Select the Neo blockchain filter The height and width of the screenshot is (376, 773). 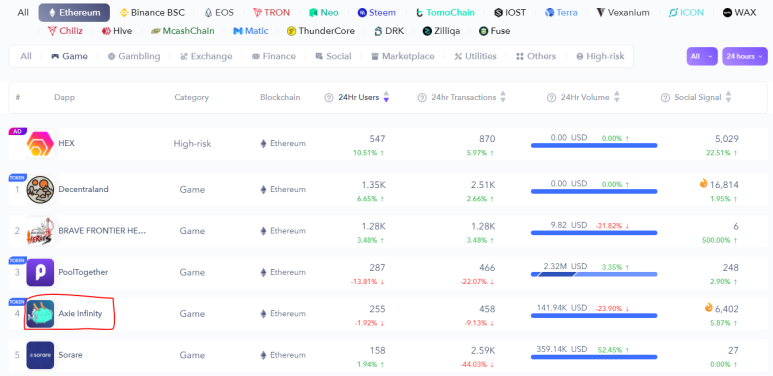324,13
